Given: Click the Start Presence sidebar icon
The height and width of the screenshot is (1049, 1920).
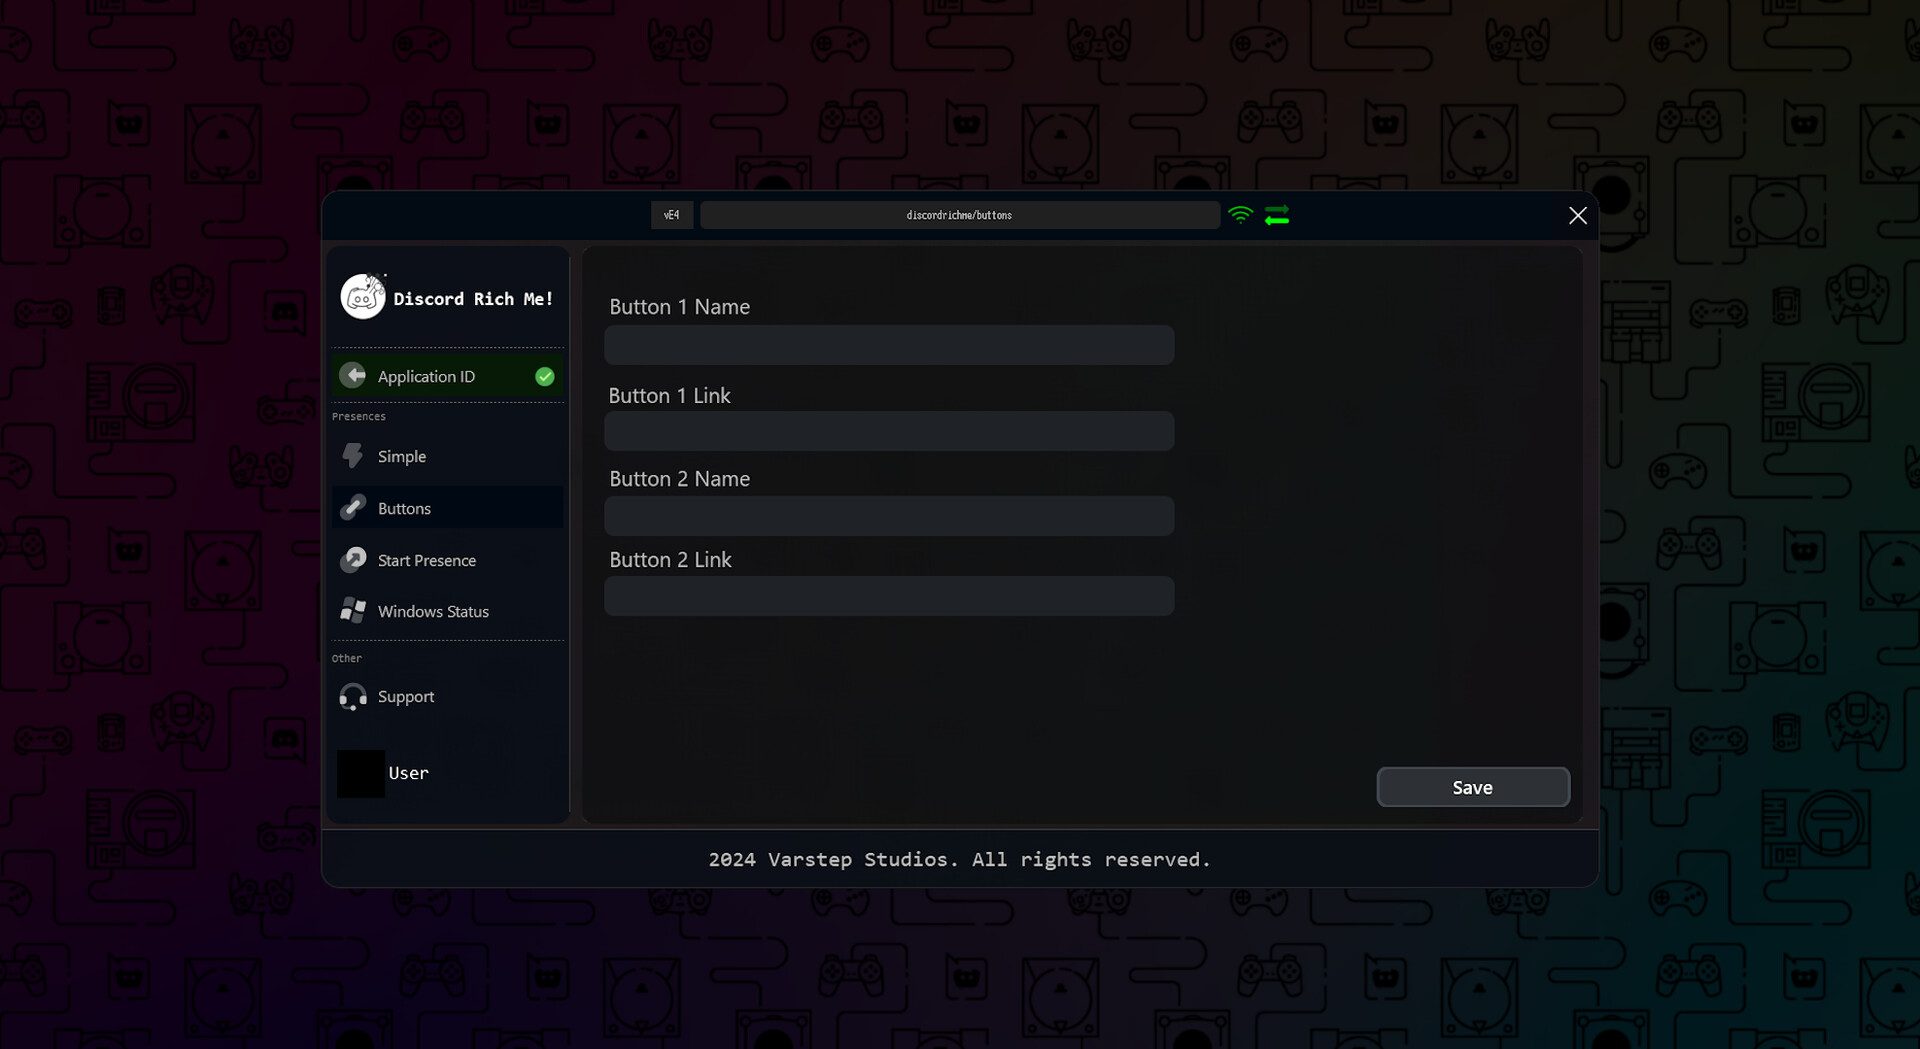Looking at the screenshot, I should tap(353, 560).
